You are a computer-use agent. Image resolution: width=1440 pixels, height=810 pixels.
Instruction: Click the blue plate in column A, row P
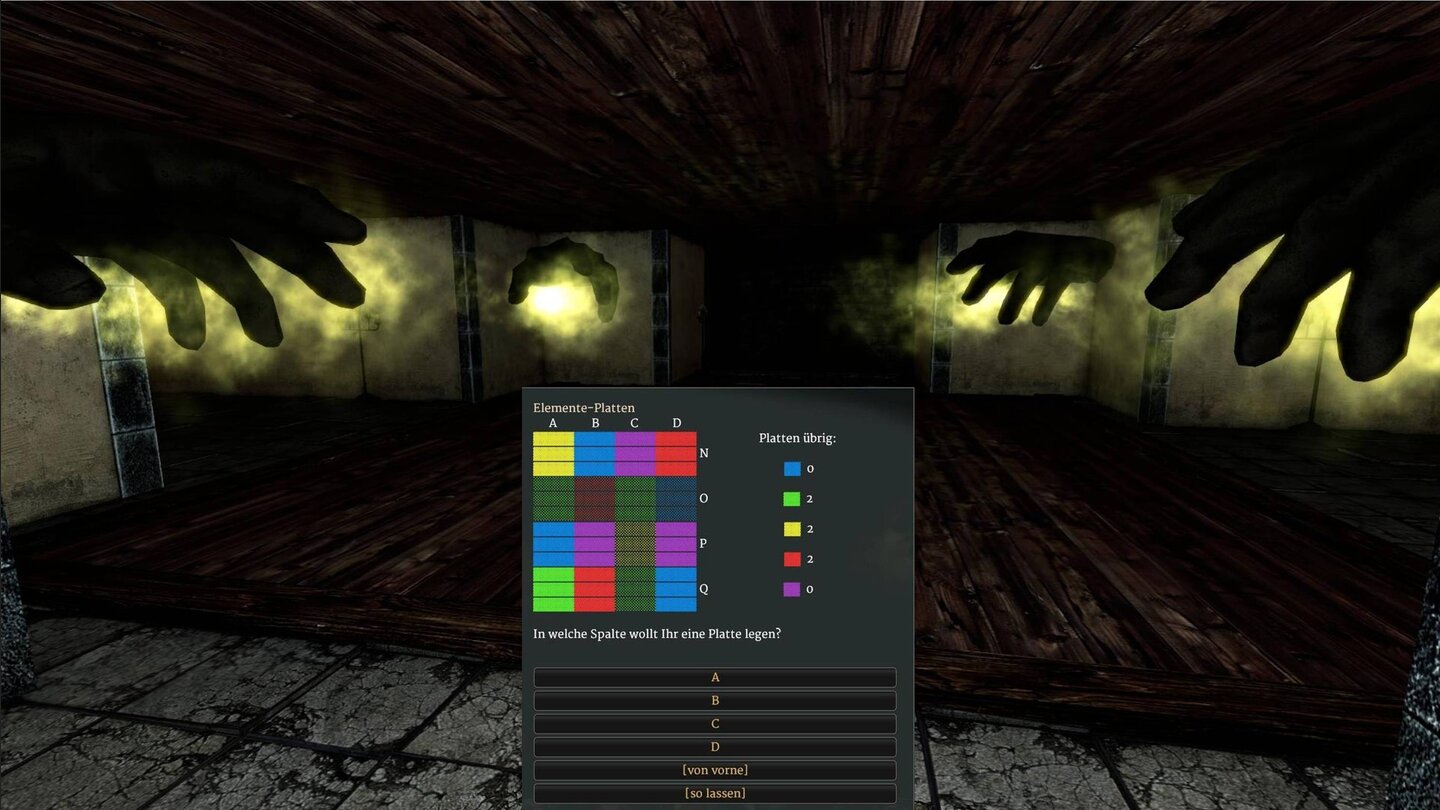click(553, 544)
